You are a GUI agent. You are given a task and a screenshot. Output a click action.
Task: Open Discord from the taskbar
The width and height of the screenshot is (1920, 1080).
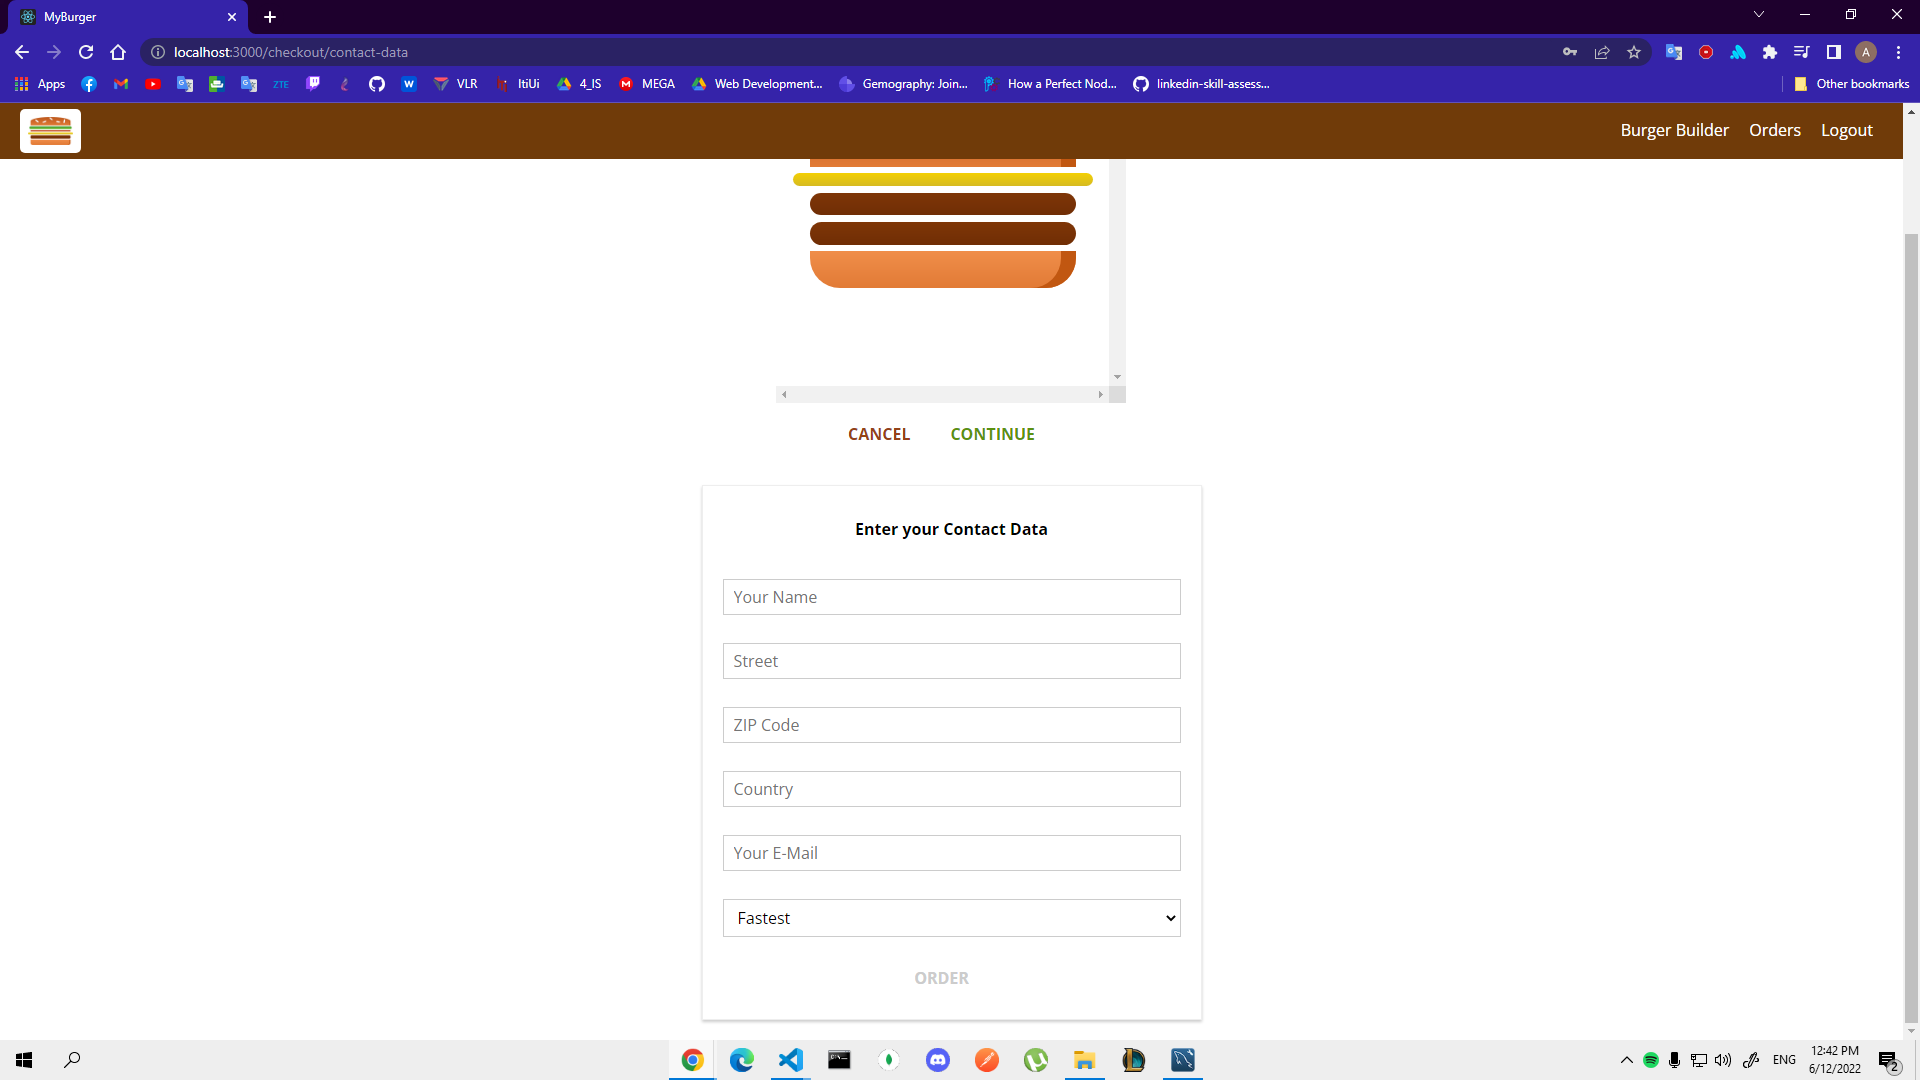point(938,1060)
